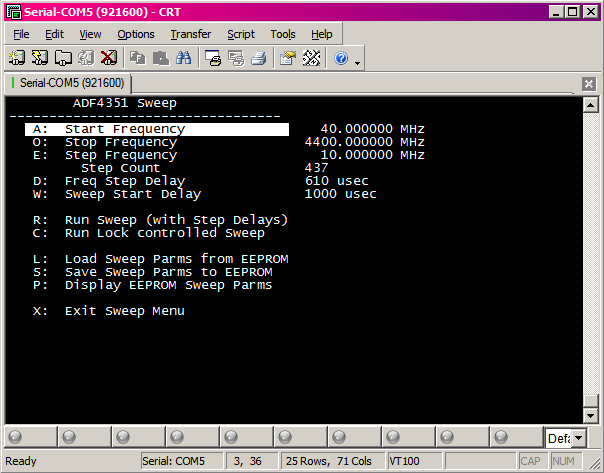Click 'X: Exit Sweep Menu' line
Viewport: 604px width, 473px height.
coord(109,311)
